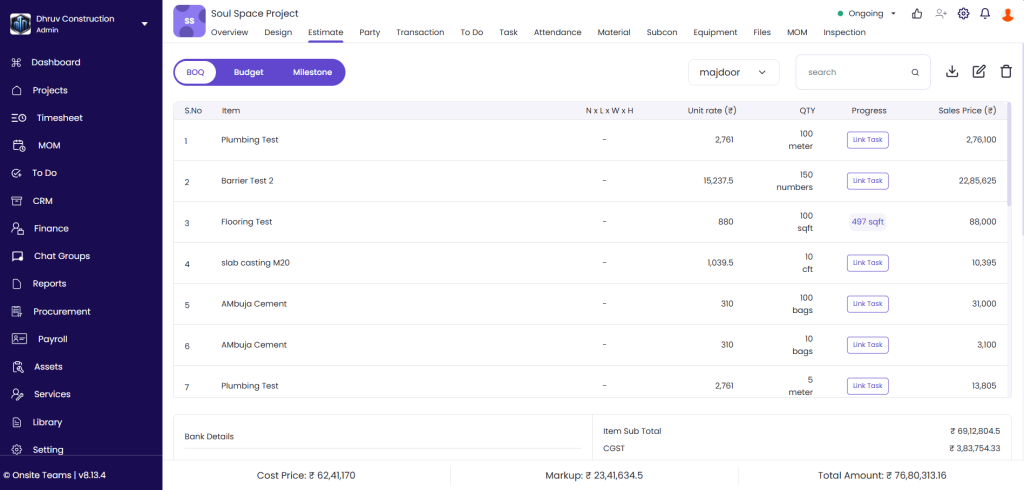
Task: Open the Ongoing status dropdown
Action: [x=867, y=14]
